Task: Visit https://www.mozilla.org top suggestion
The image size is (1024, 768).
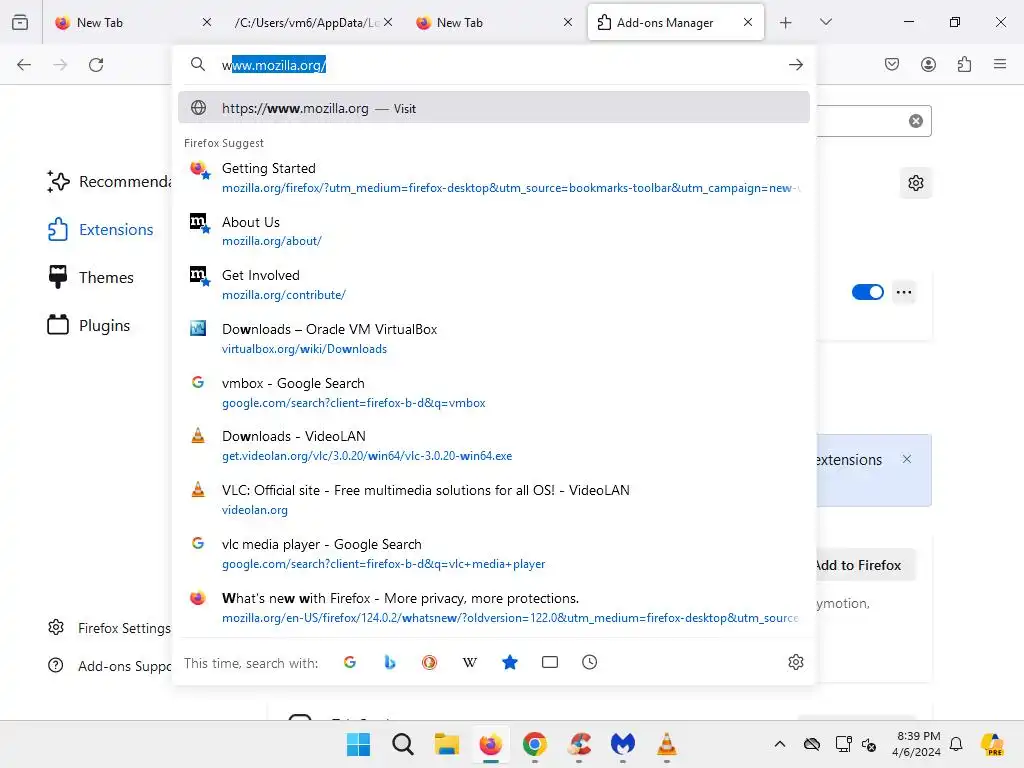Action: coord(494,108)
